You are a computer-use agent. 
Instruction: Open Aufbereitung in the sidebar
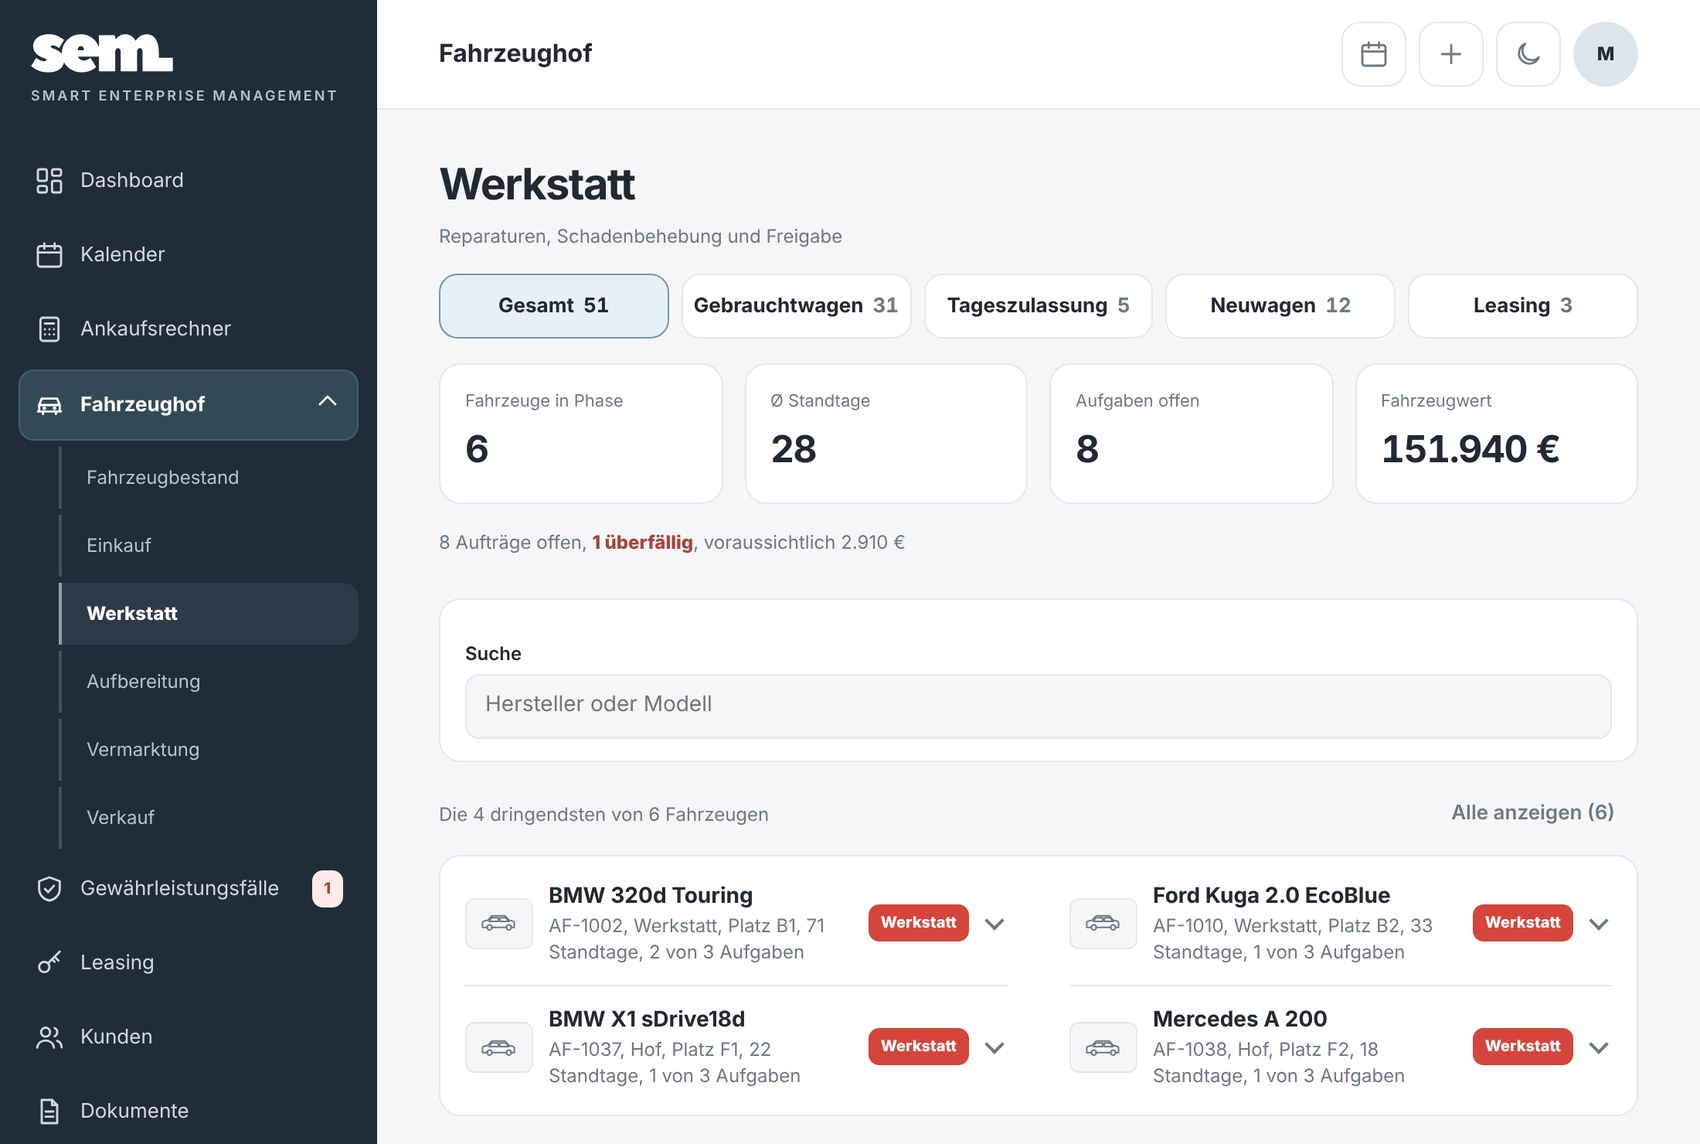coord(209,681)
